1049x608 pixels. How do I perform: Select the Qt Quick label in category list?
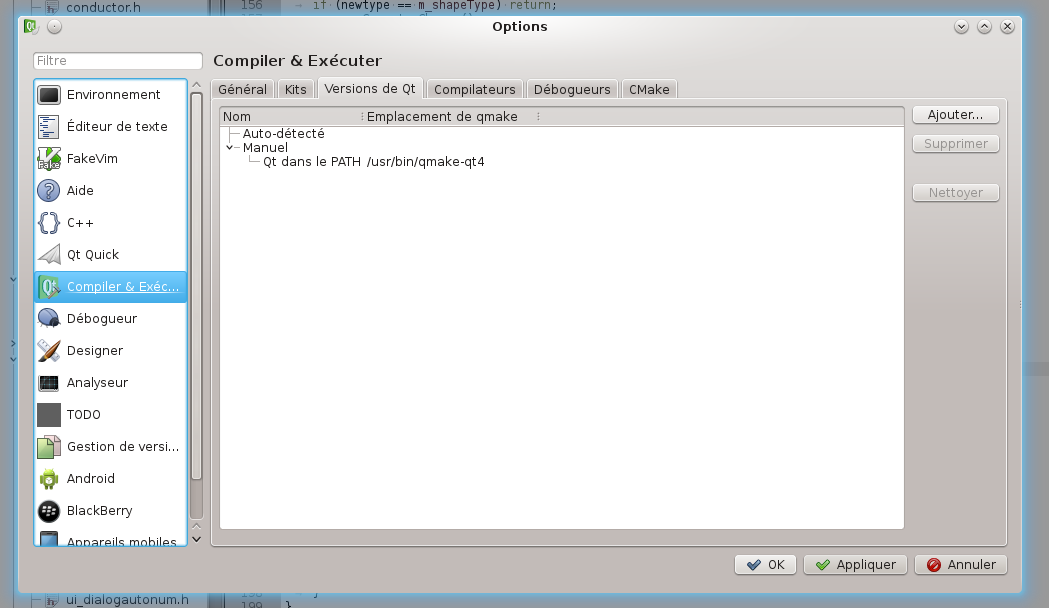(93, 254)
